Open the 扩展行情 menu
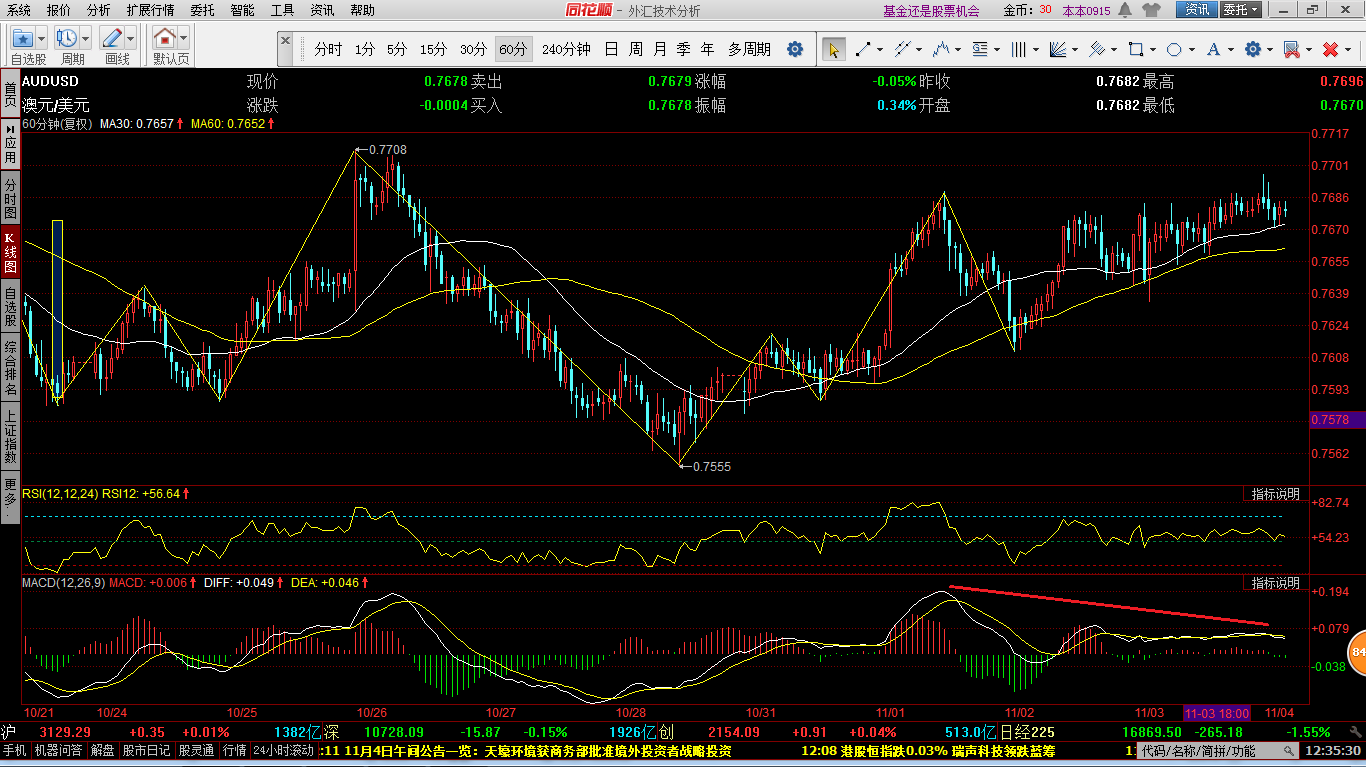This screenshot has width=1366, height=767. point(150,10)
